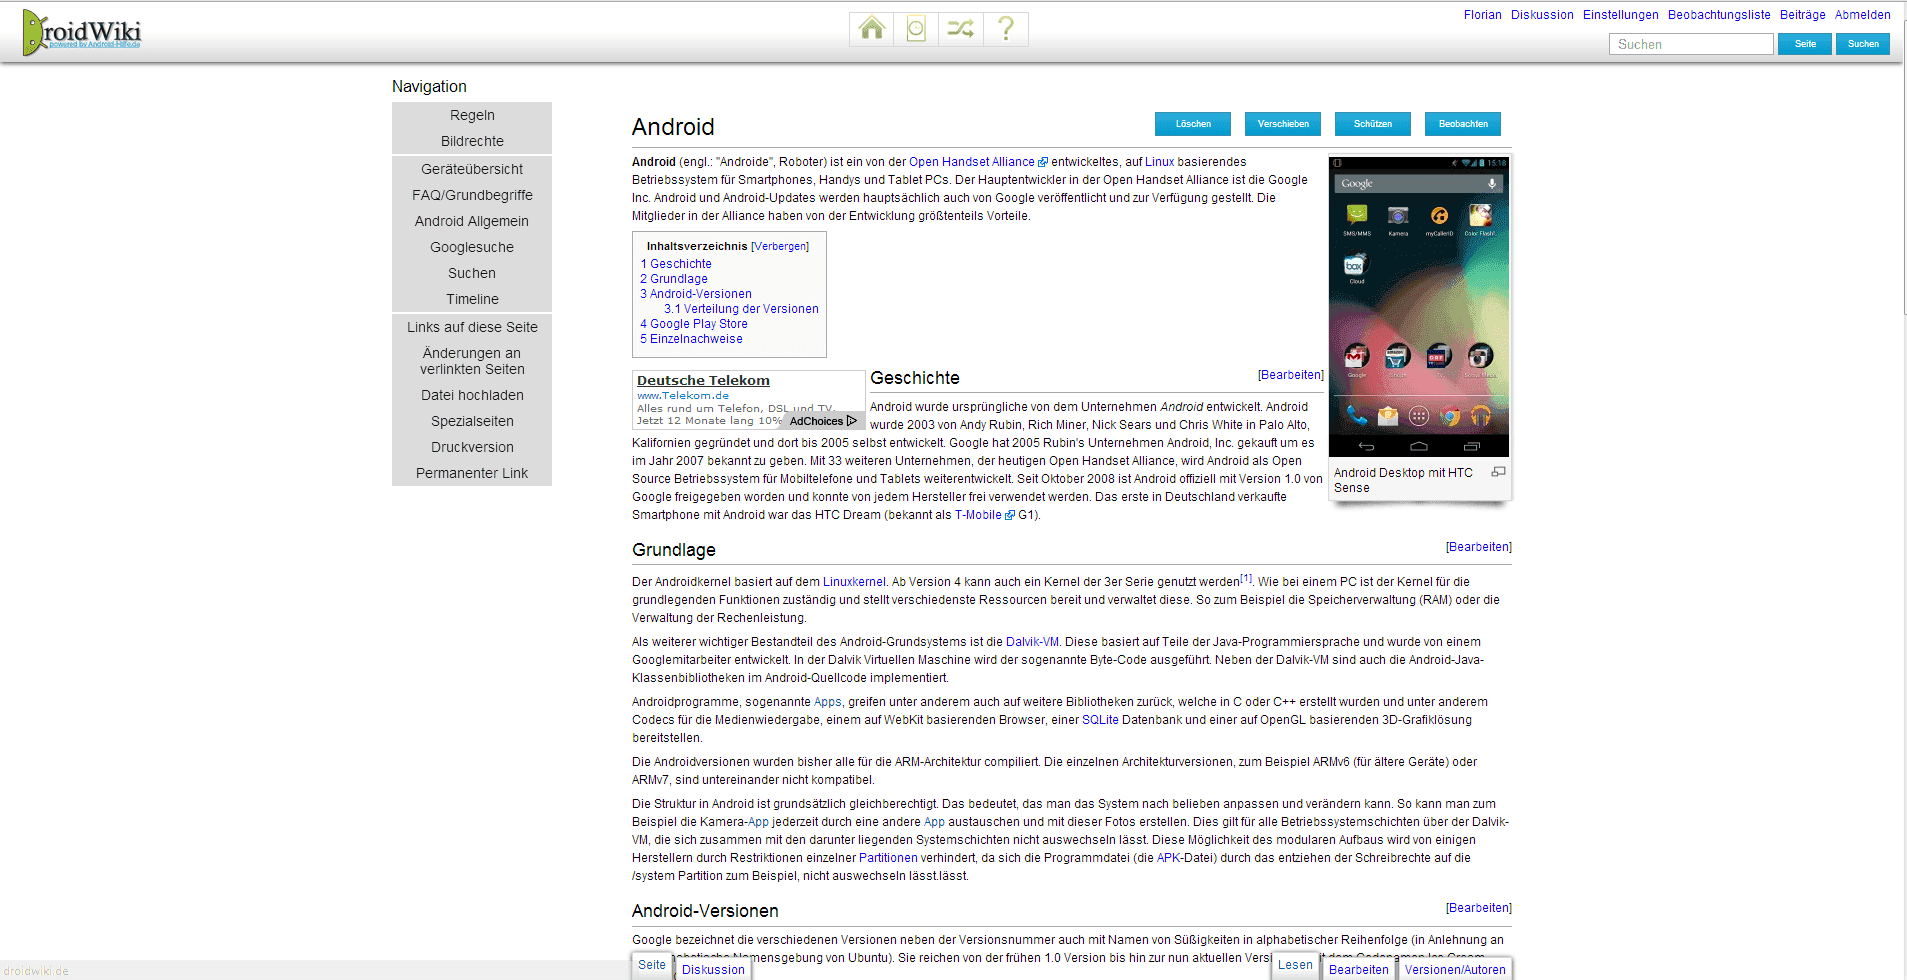Enlarge image via icon beside caption
This screenshot has width=1907, height=980.
pos(1498,472)
